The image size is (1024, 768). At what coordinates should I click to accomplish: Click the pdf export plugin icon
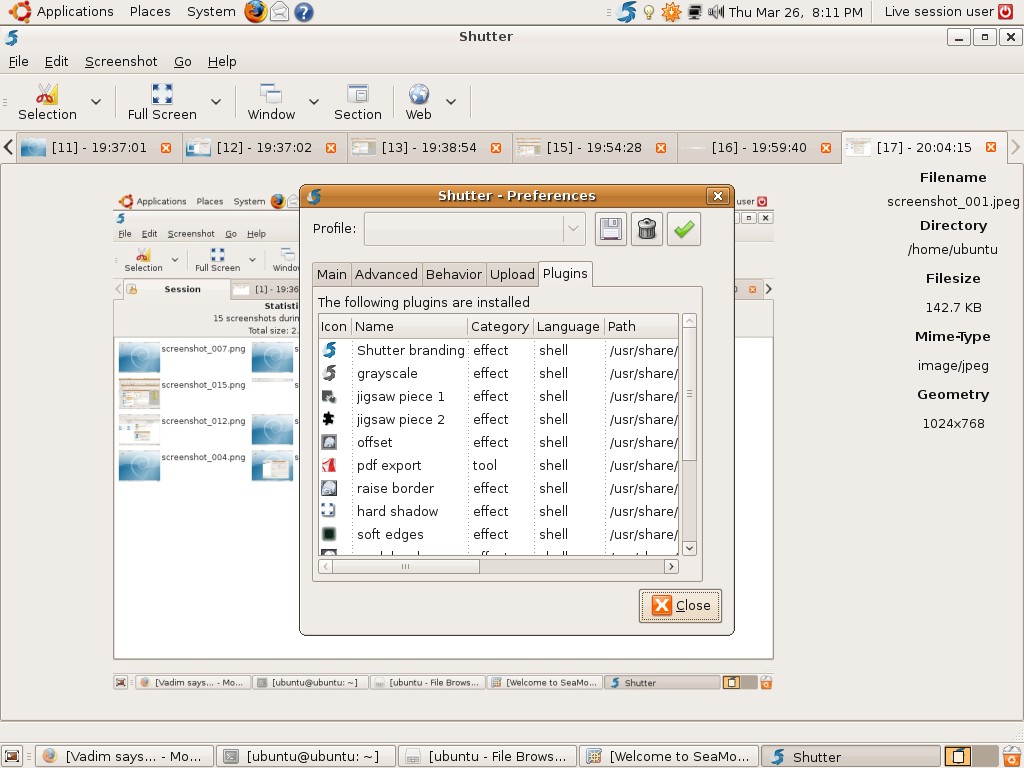point(329,465)
